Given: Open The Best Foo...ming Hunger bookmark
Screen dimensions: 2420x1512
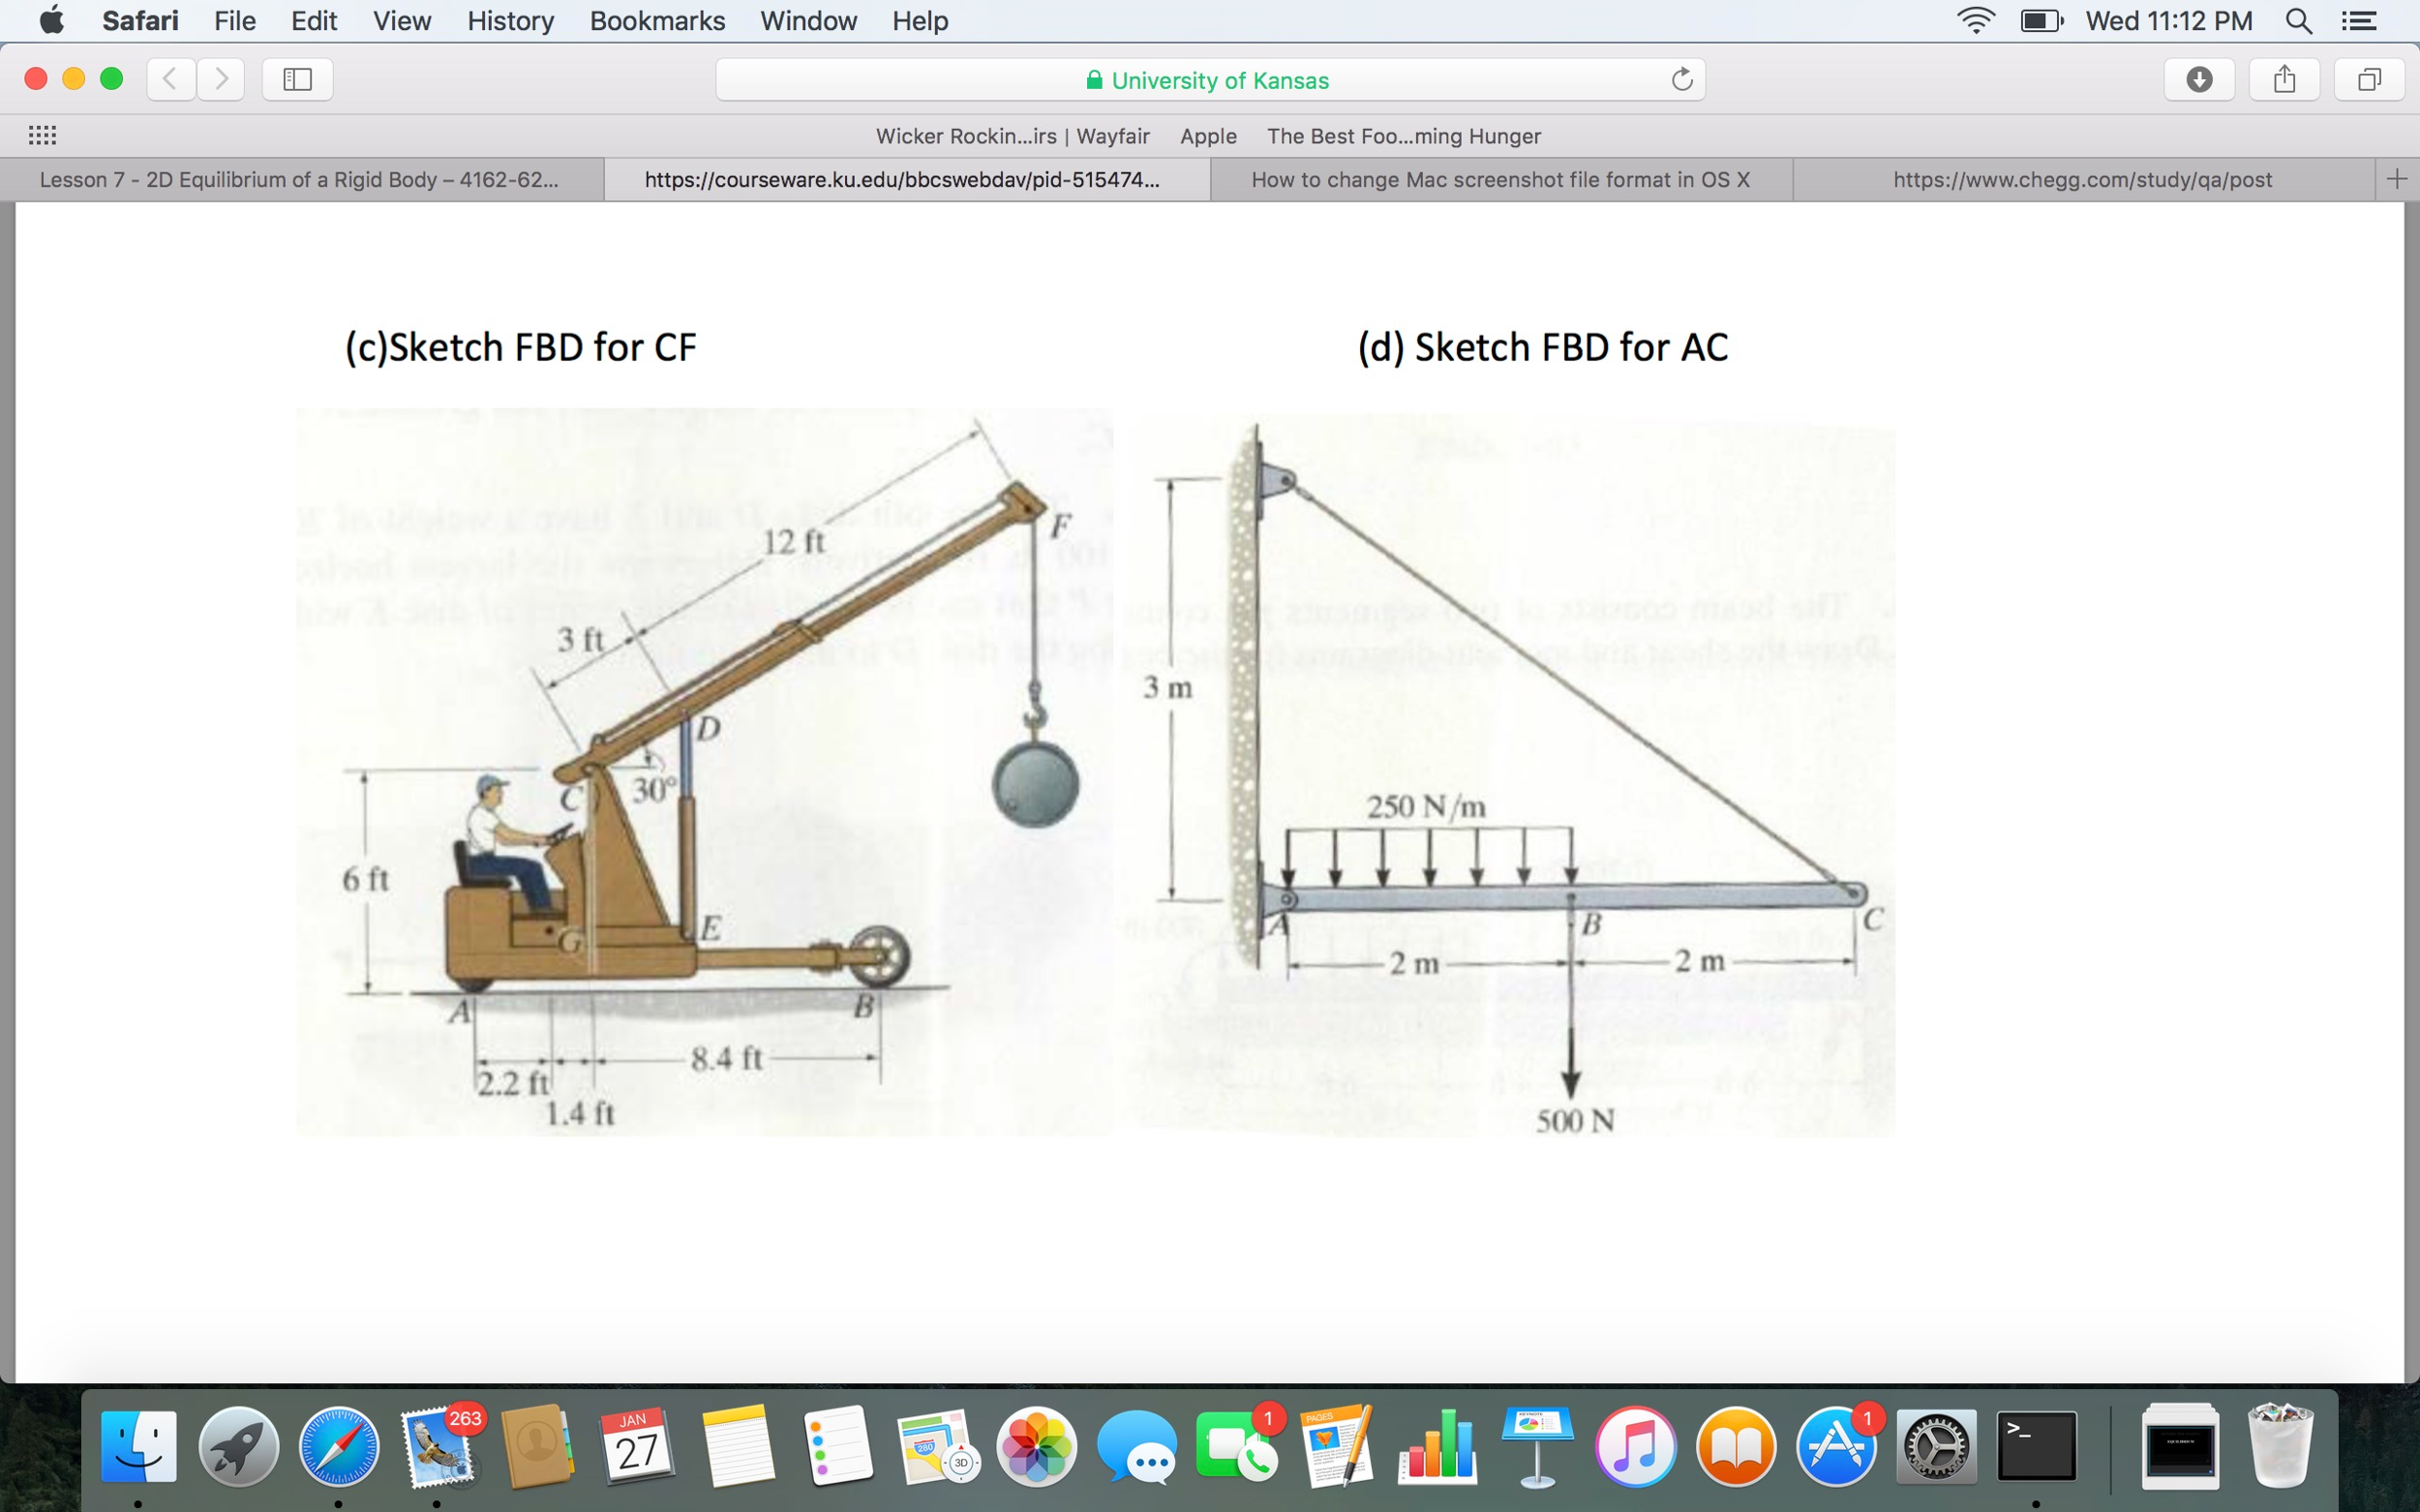Looking at the screenshot, I should 1403,136.
